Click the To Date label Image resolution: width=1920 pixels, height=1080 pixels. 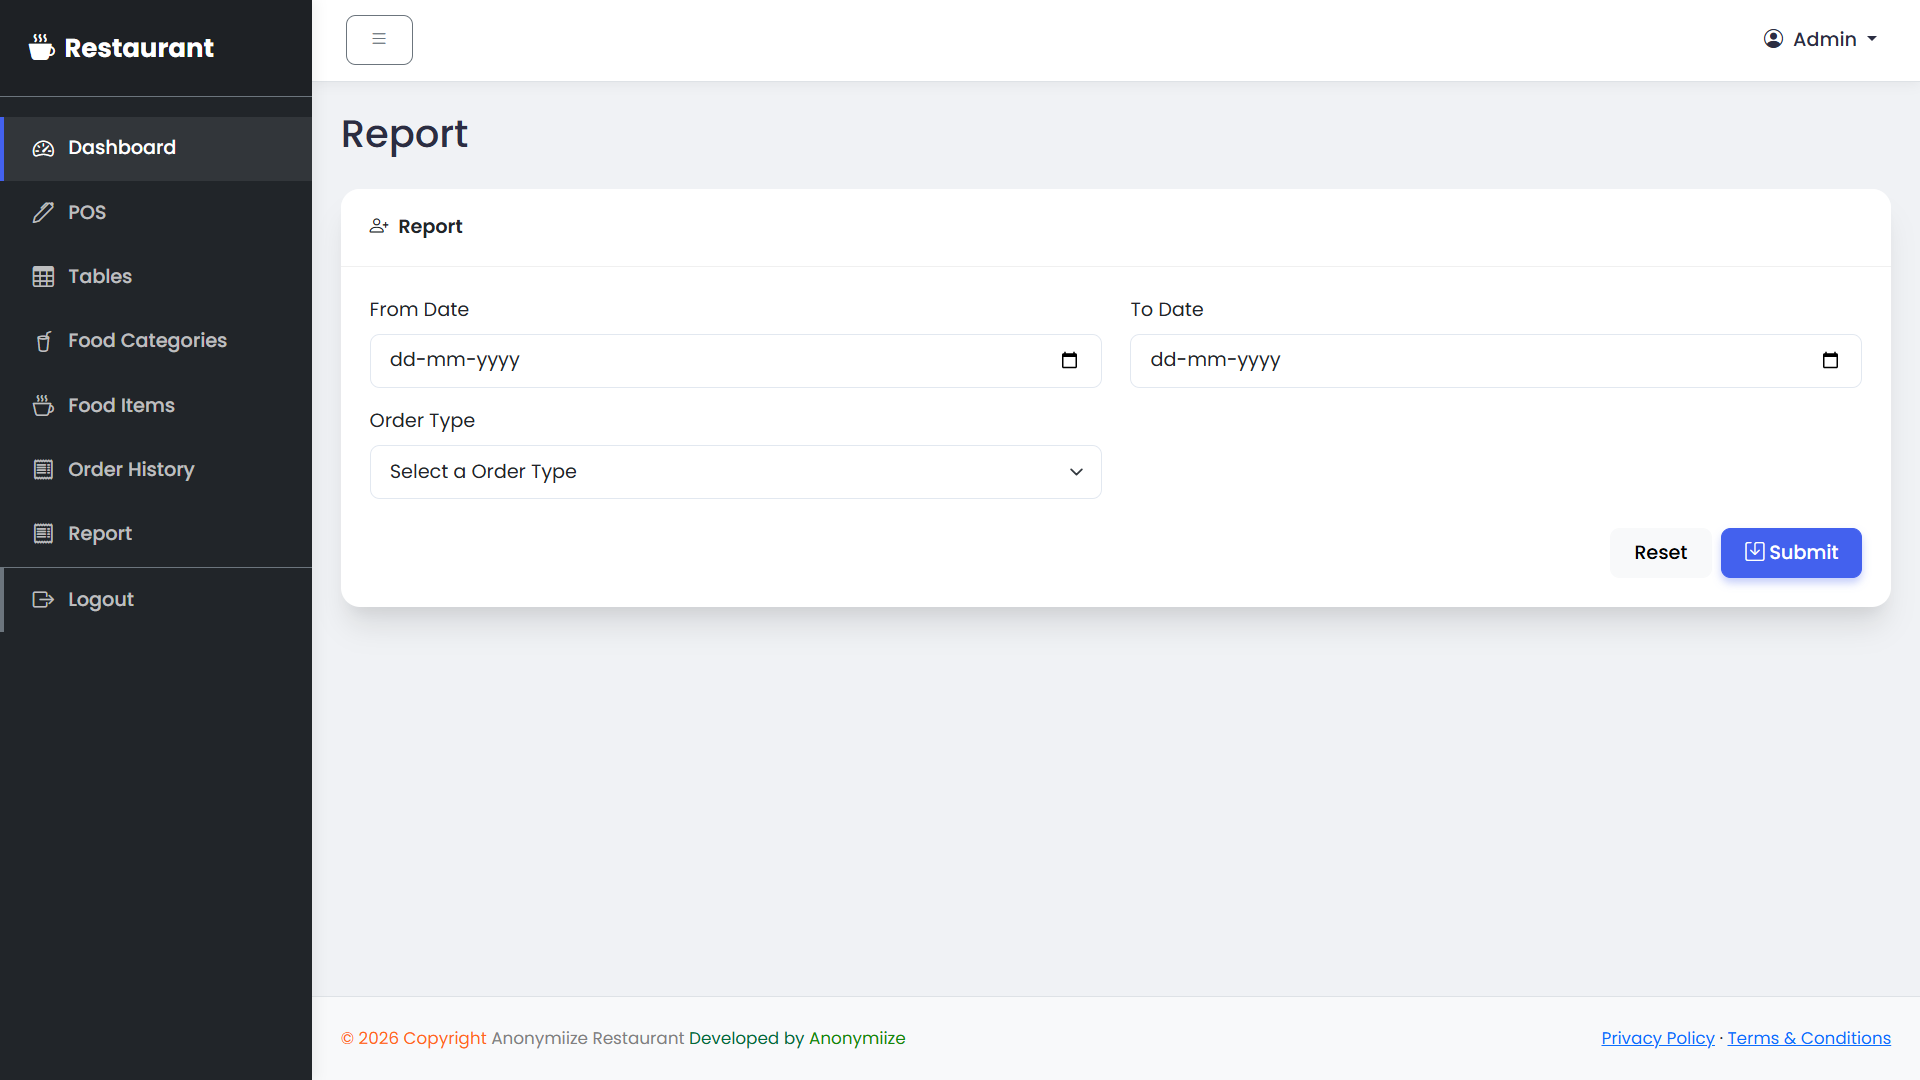[1167, 310]
